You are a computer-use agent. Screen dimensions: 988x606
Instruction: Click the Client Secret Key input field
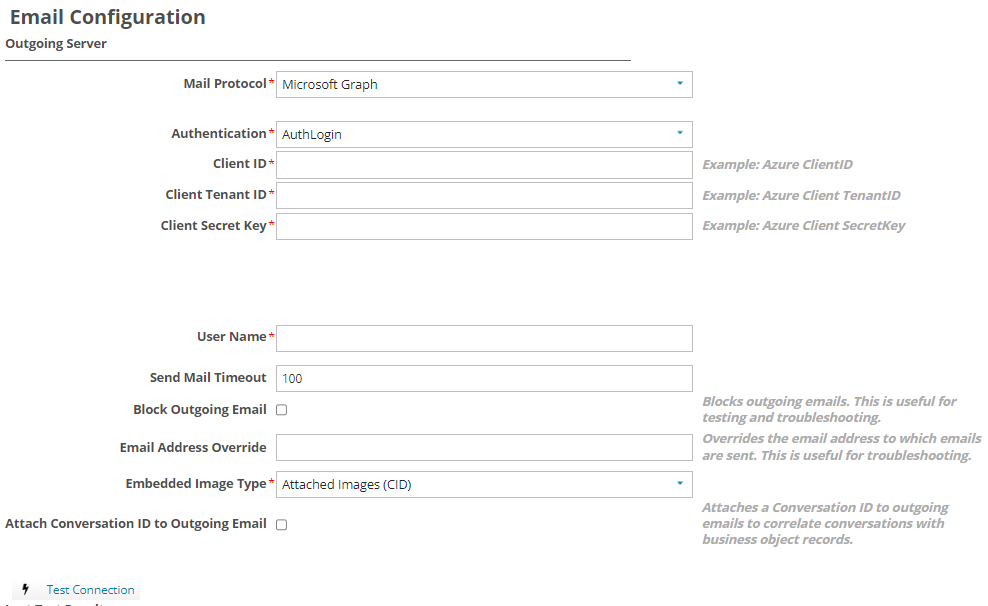(x=484, y=226)
